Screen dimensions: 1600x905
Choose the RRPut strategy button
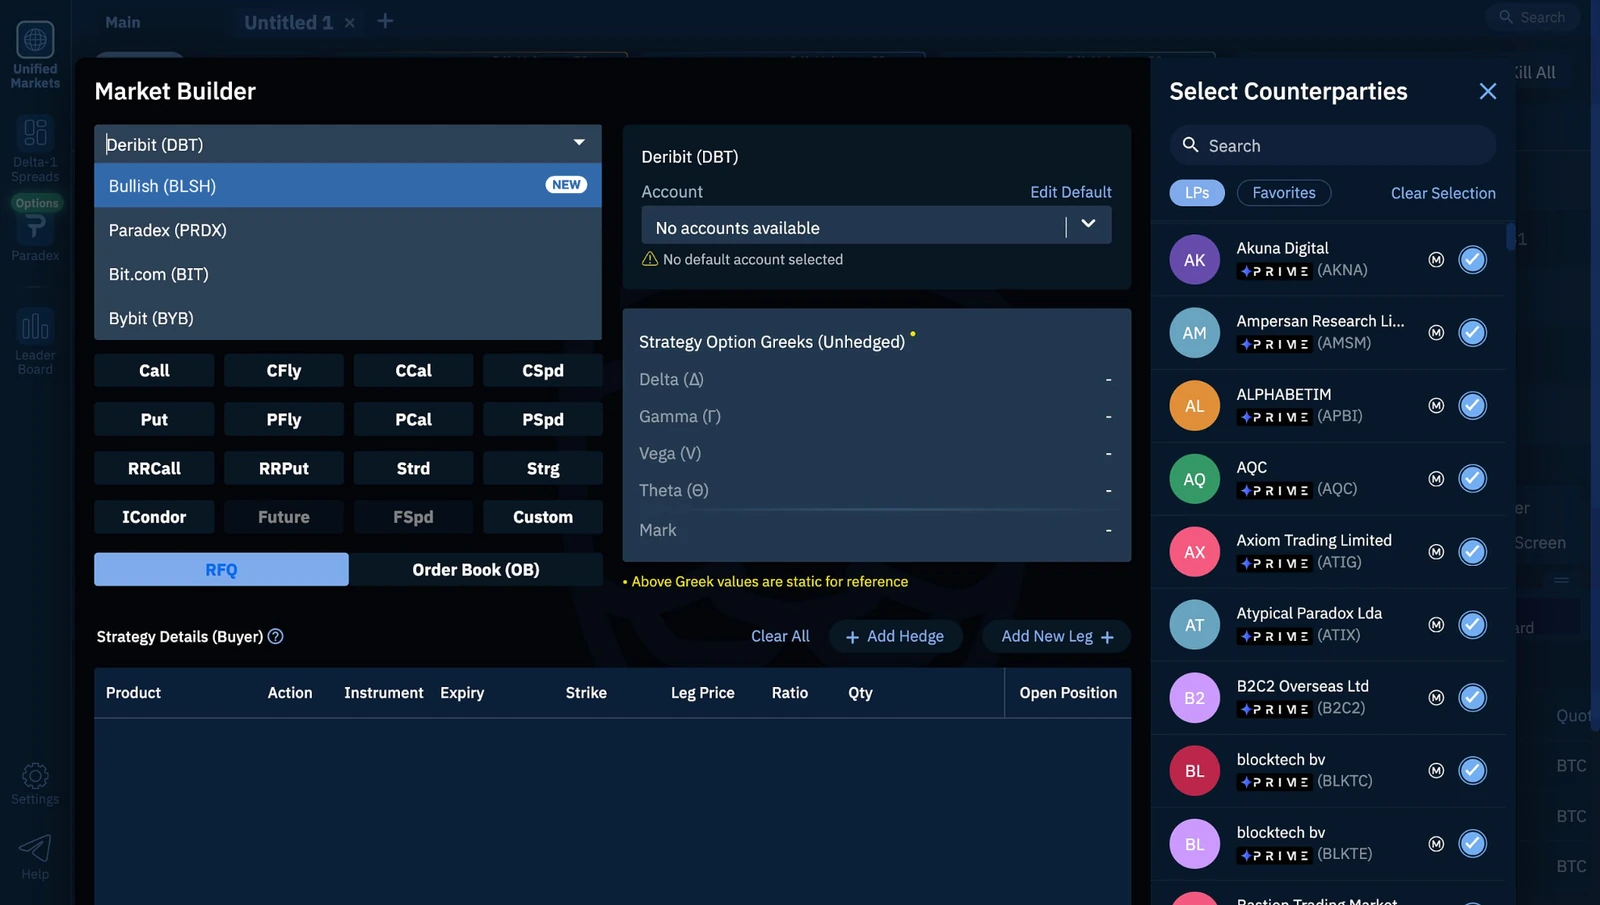point(284,468)
